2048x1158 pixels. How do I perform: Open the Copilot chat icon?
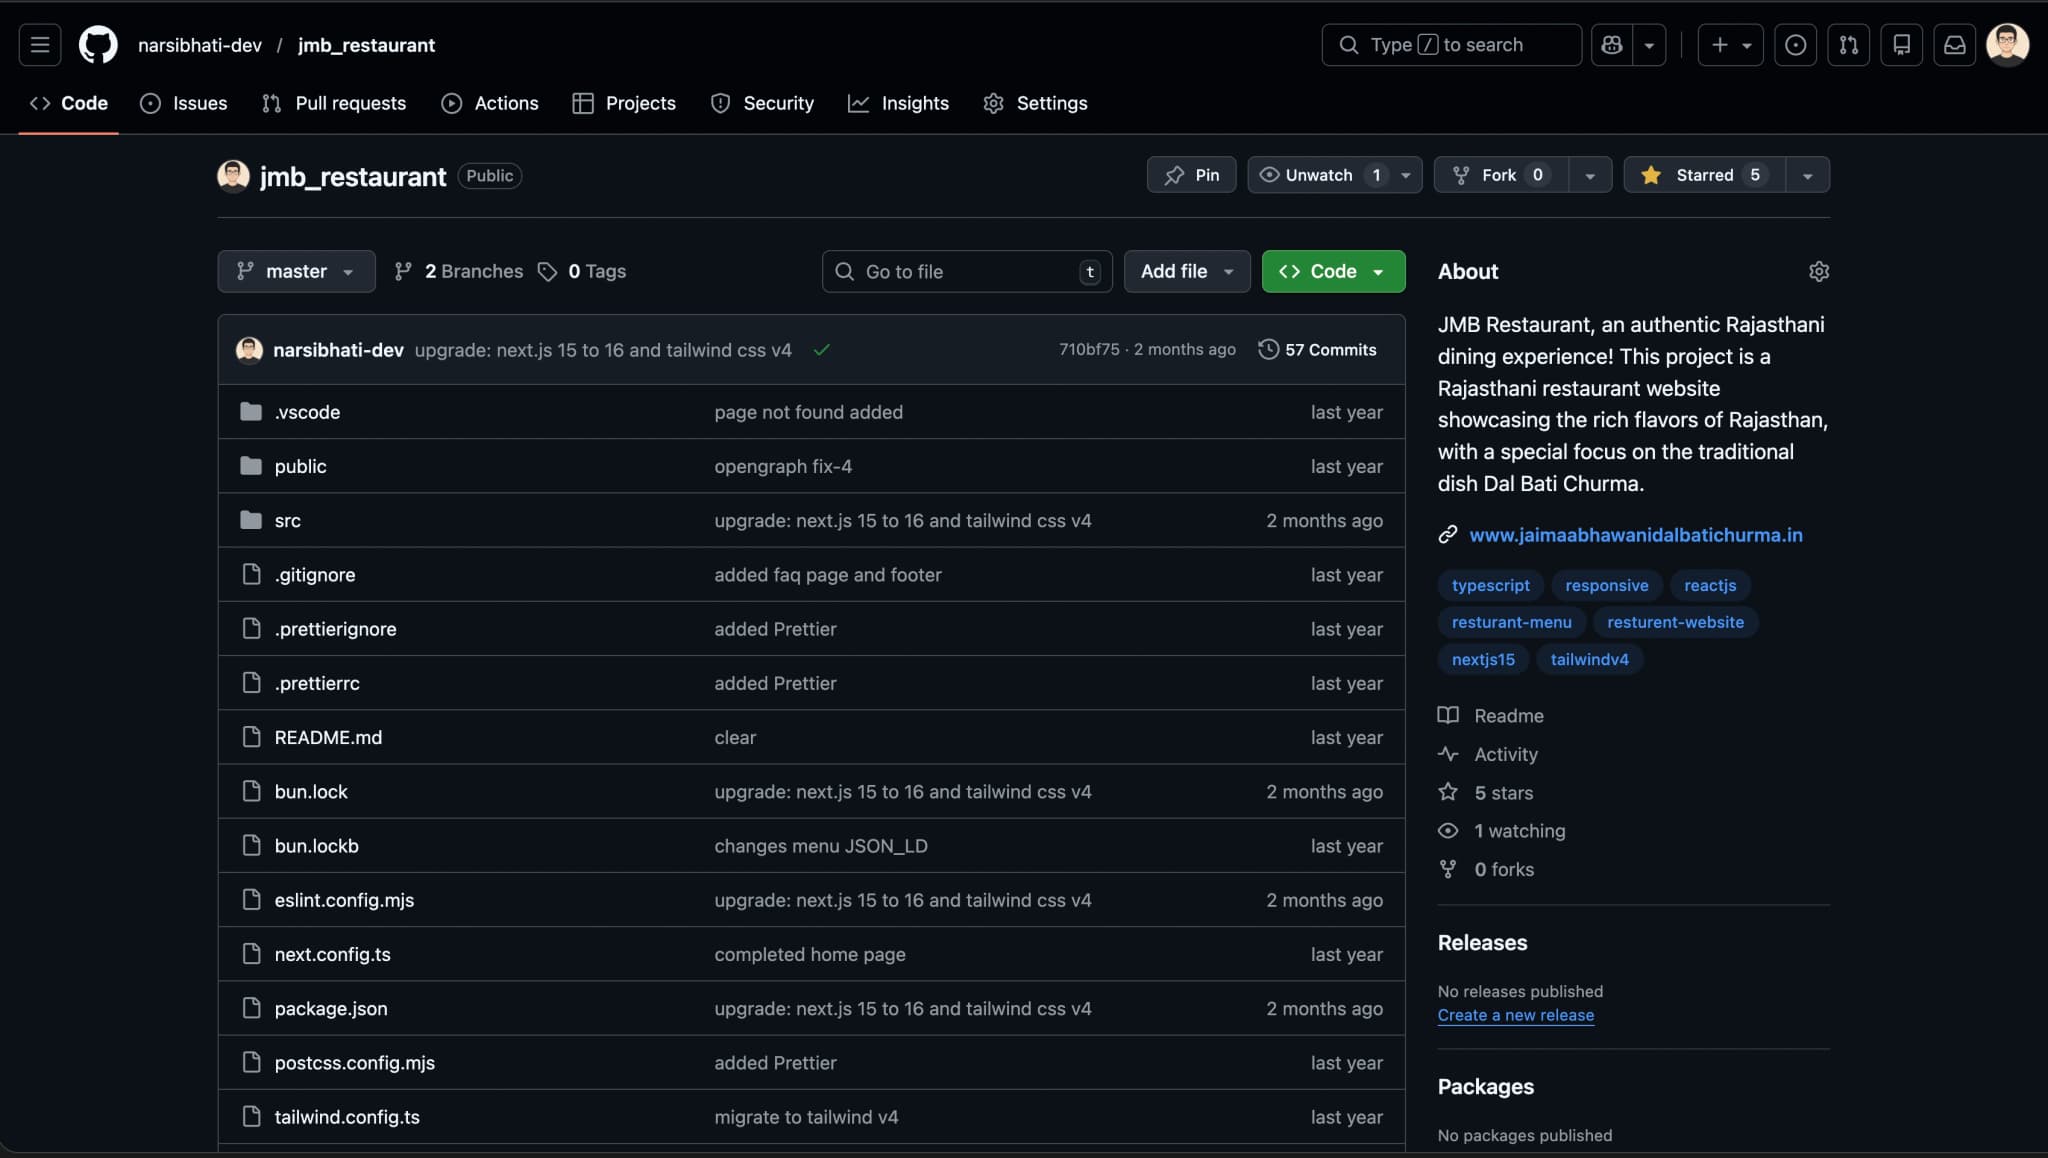click(x=1612, y=45)
